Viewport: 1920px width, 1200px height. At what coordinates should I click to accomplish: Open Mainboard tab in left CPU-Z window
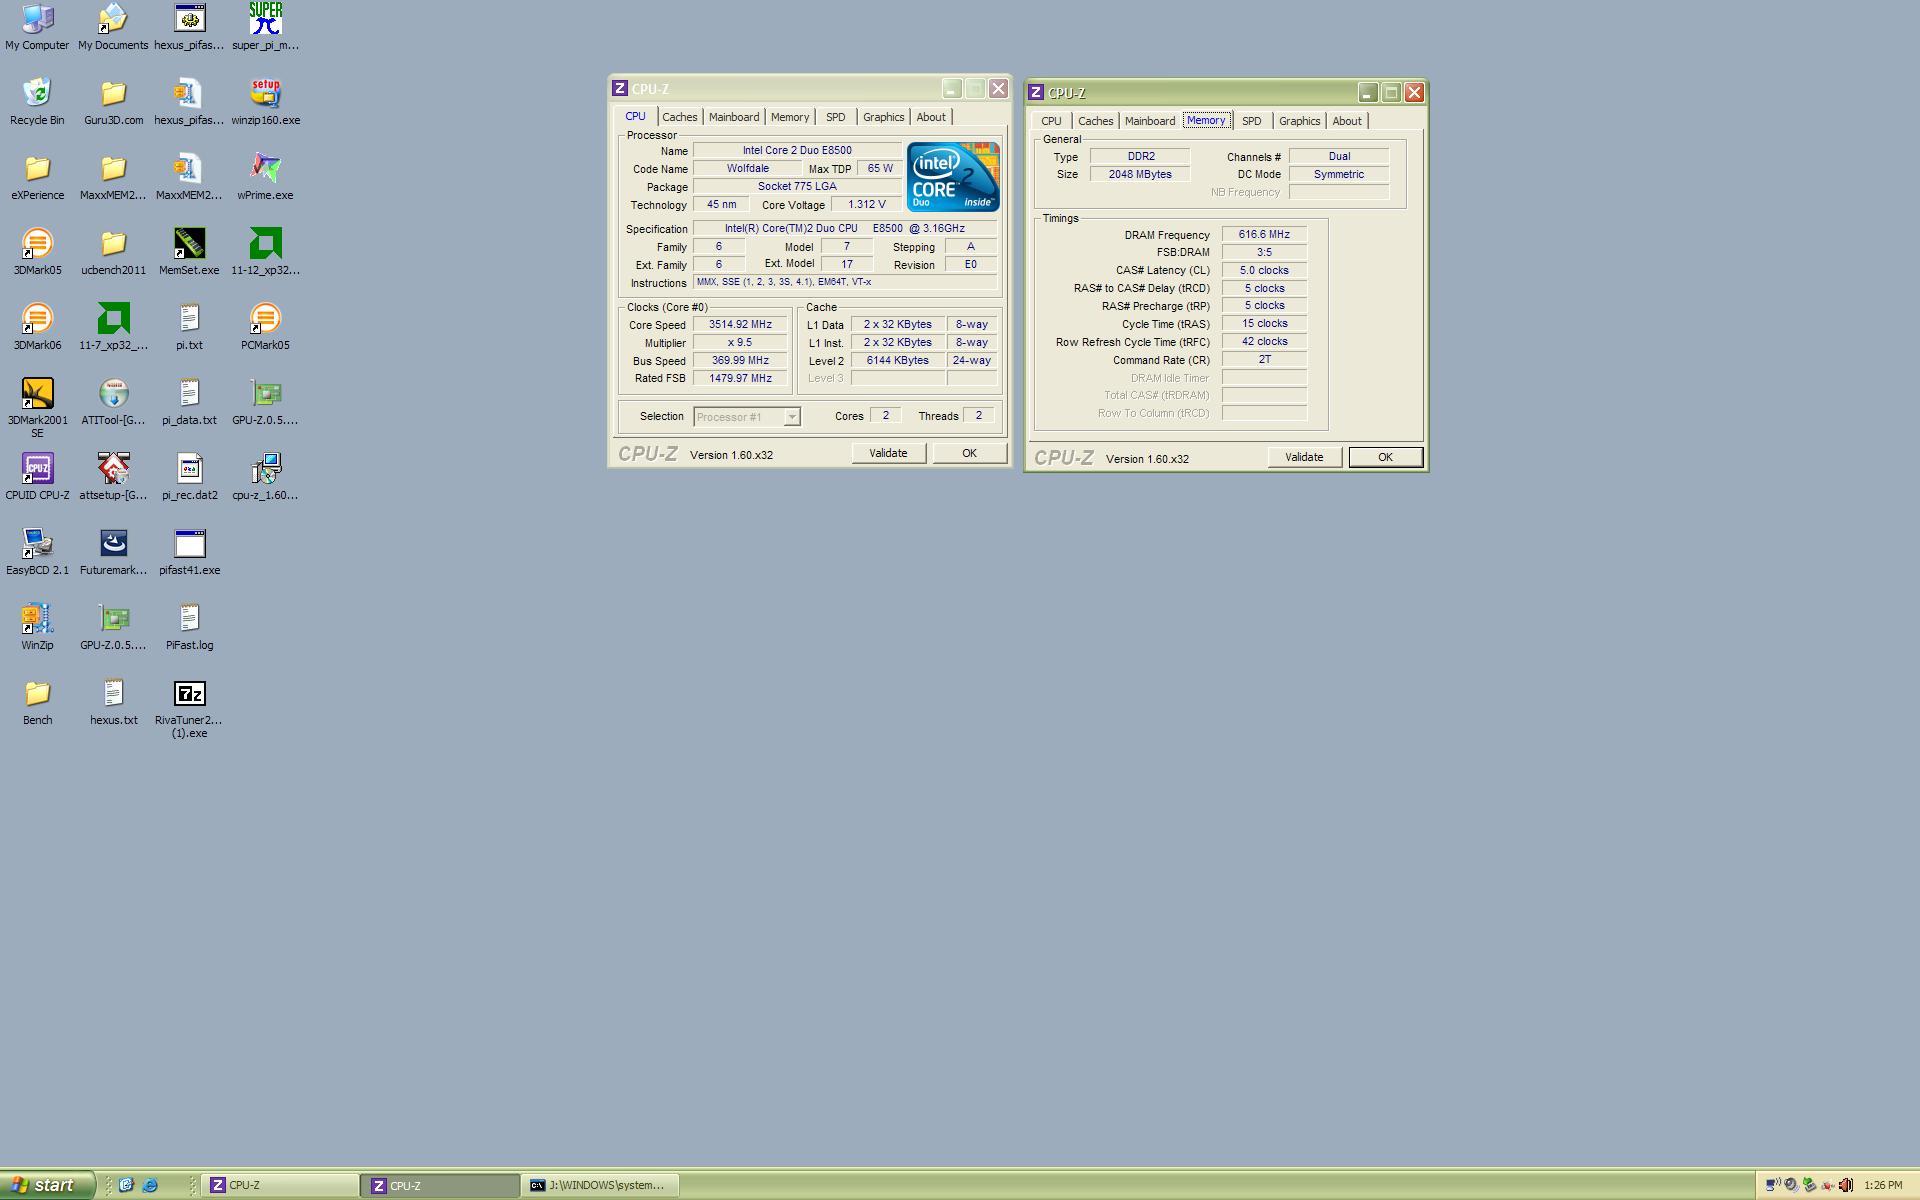pos(733,117)
